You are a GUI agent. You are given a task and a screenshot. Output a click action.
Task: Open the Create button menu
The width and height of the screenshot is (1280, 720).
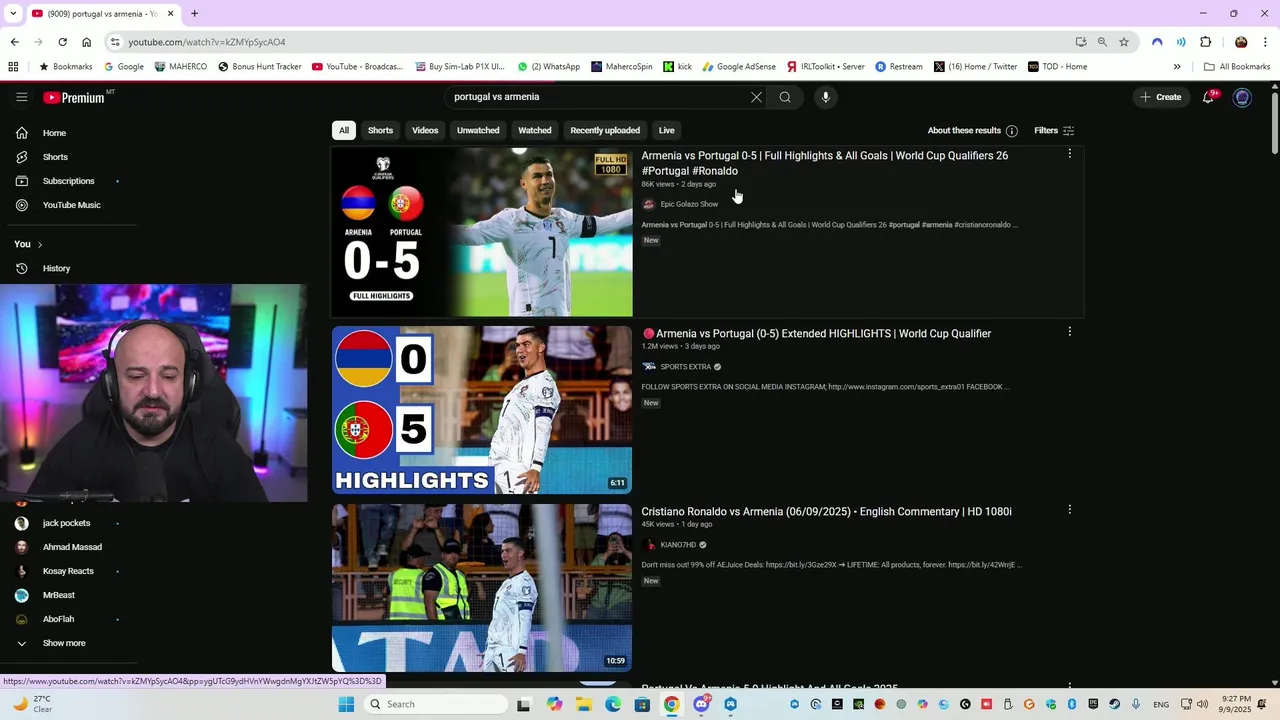coord(1160,97)
